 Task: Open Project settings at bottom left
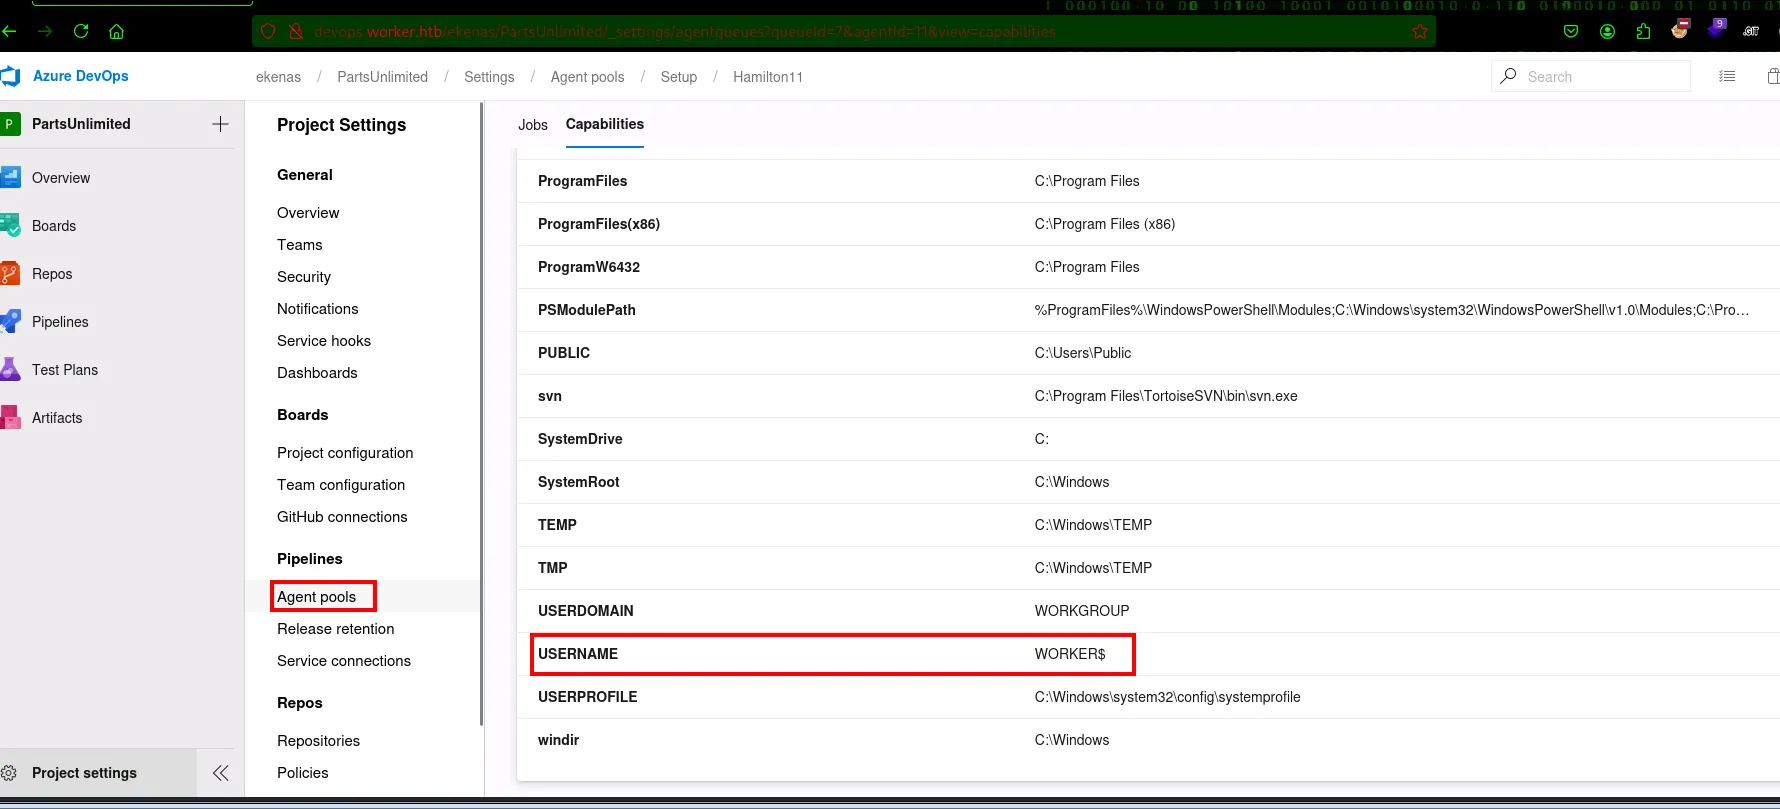(x=84, y=773)
